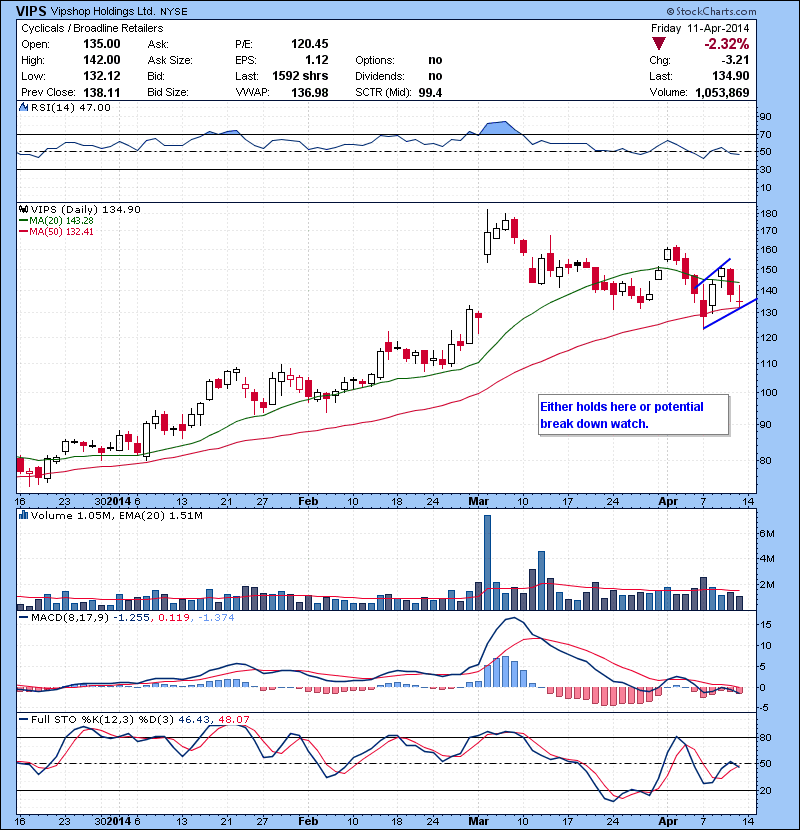The height and width of the screenshot is (830, 800).
Task: Click the RSI(14) 47.00 panel label
Action: pos(71,107)
